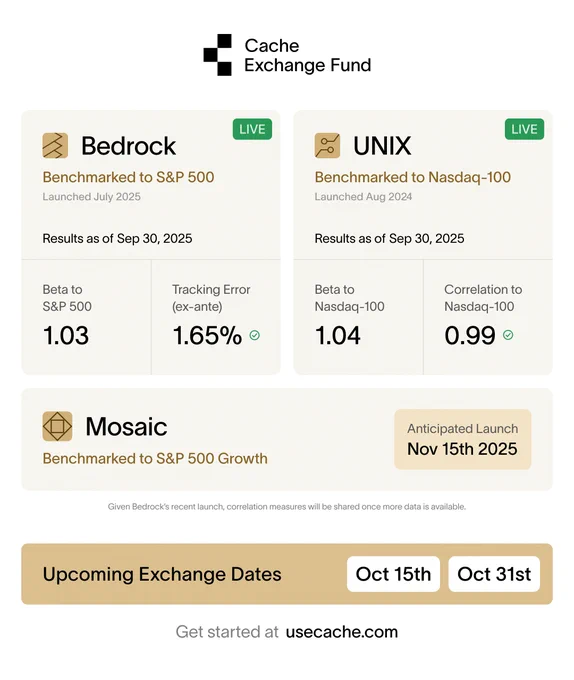Screen dimensions: 574x680
Task: Click Benchmarked to S&P 500 Growth text
Action: pos(155,459)
